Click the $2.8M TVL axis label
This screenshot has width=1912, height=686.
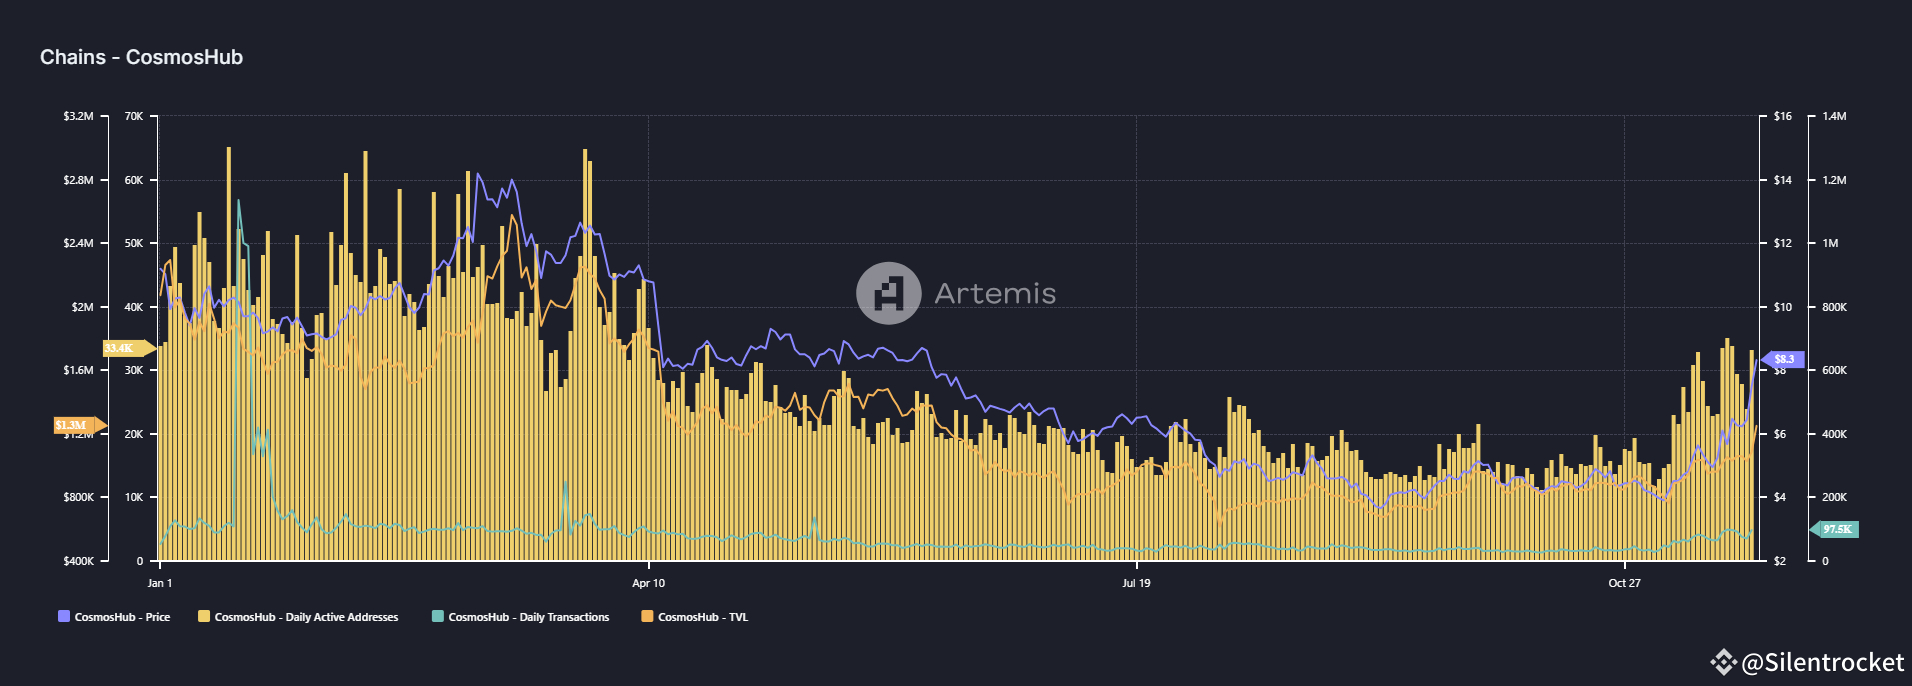[78, 180]
